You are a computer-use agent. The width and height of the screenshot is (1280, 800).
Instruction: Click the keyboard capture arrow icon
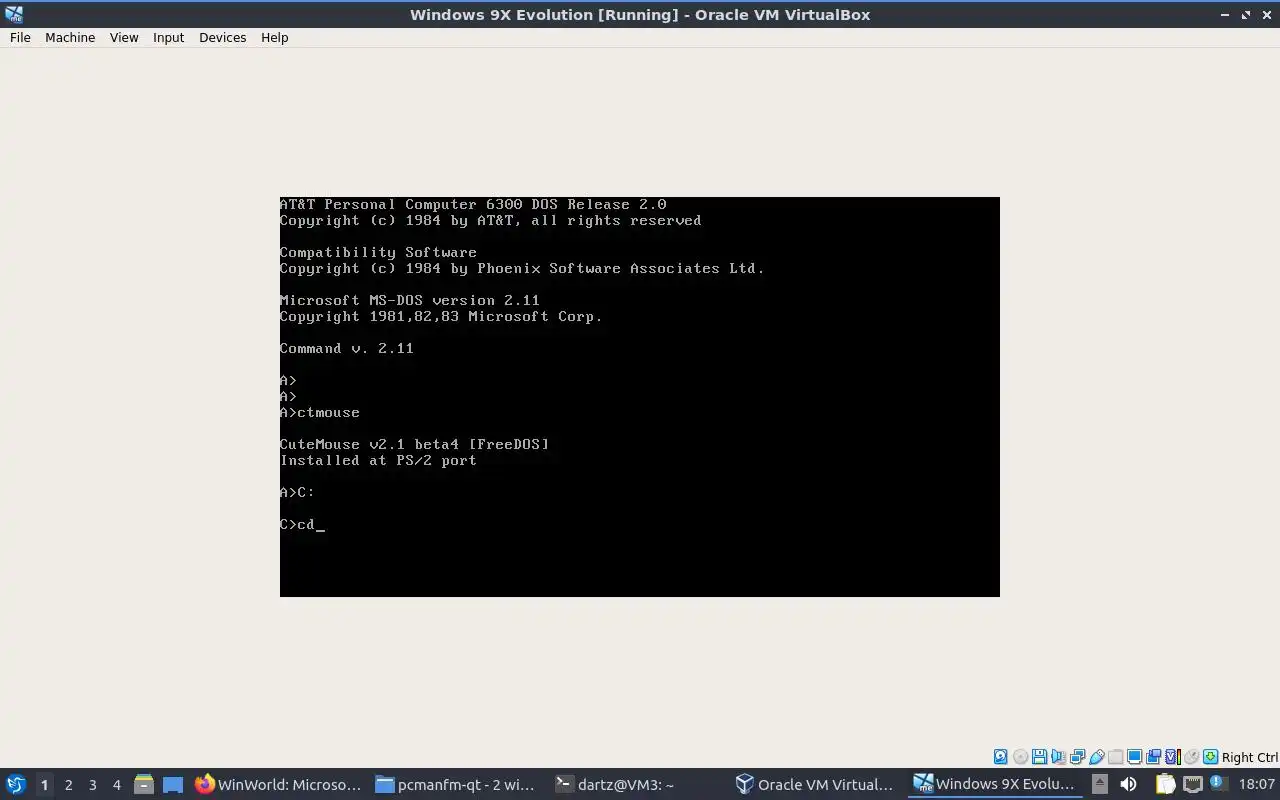(x=1210, y=757)
